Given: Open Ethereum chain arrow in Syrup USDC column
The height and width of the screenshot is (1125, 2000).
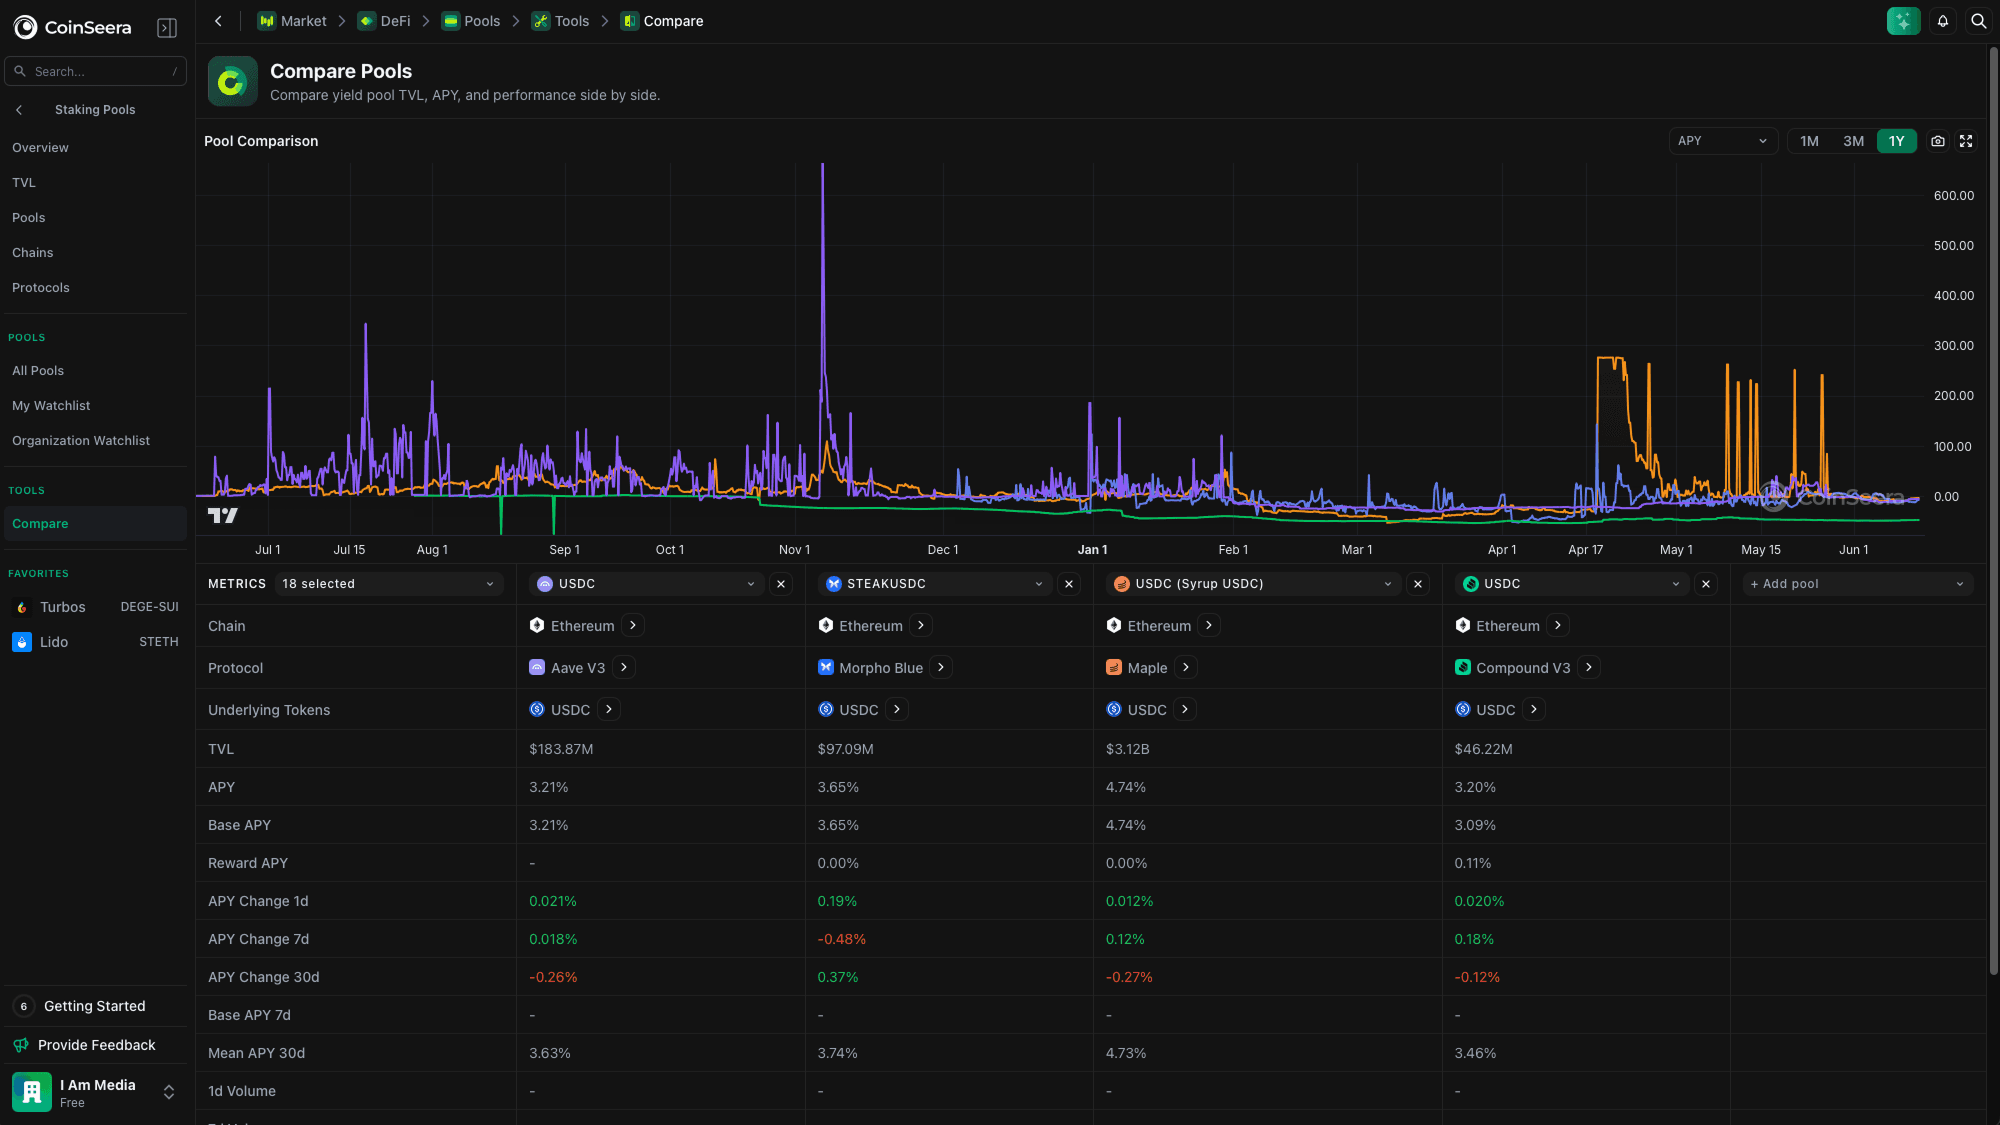Looking at the screenshot, I should 1209,625.
